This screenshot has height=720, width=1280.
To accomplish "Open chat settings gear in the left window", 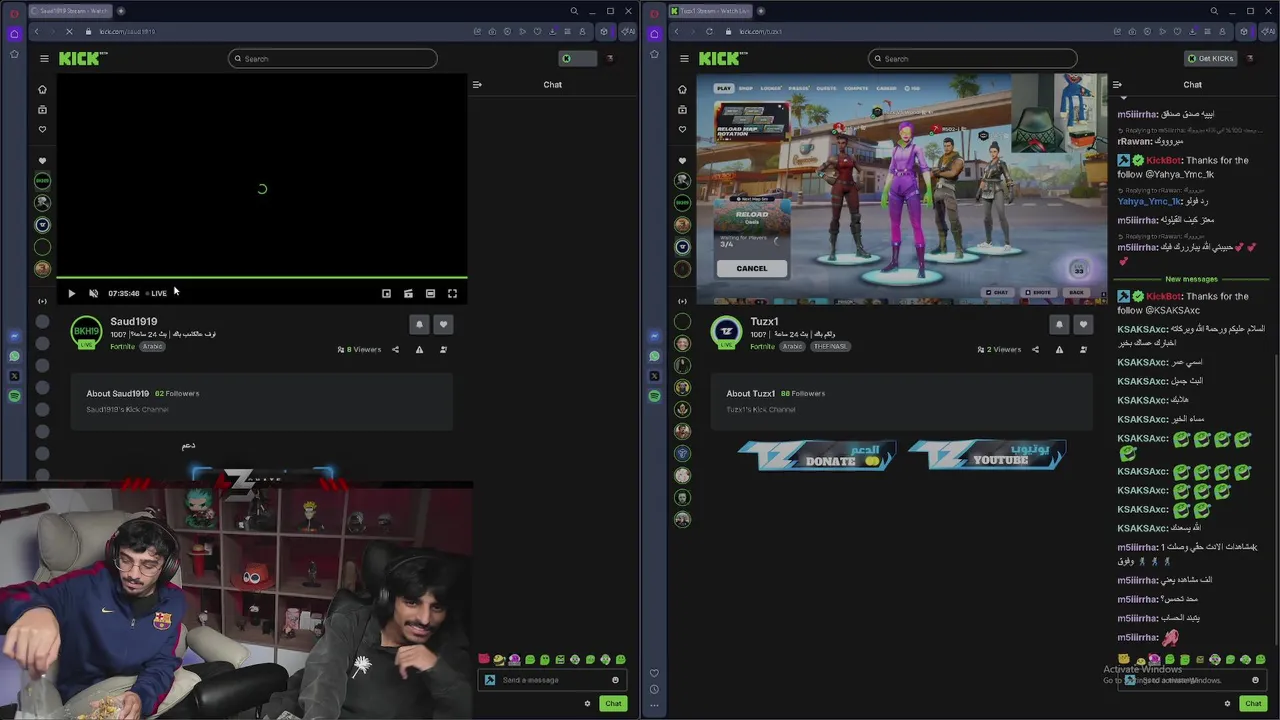I will 587,703.
